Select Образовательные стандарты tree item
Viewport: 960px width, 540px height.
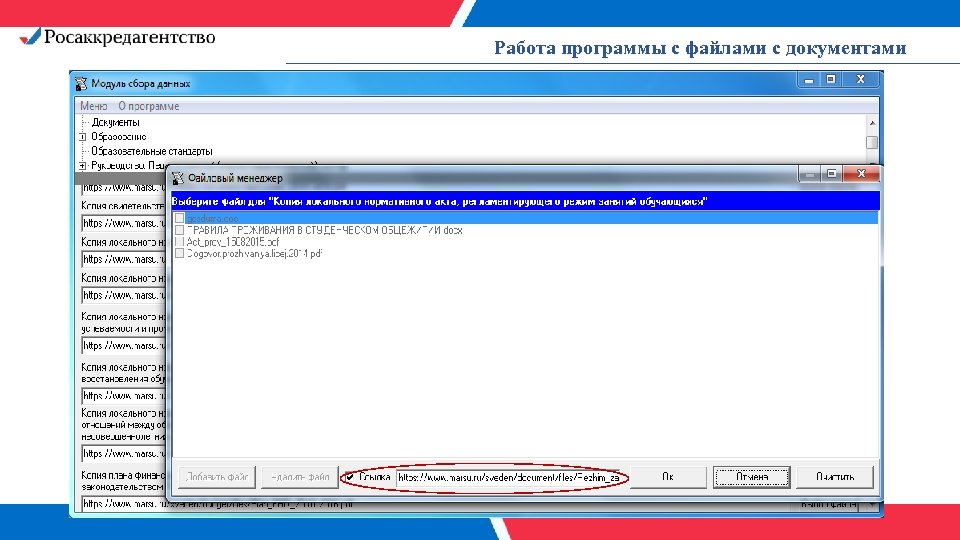tap(152, 151)
